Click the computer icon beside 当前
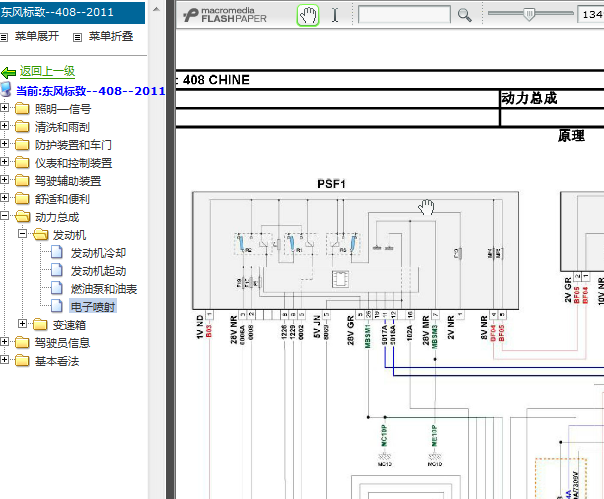This screenshot has width=604, height=499. pos(6,89)
